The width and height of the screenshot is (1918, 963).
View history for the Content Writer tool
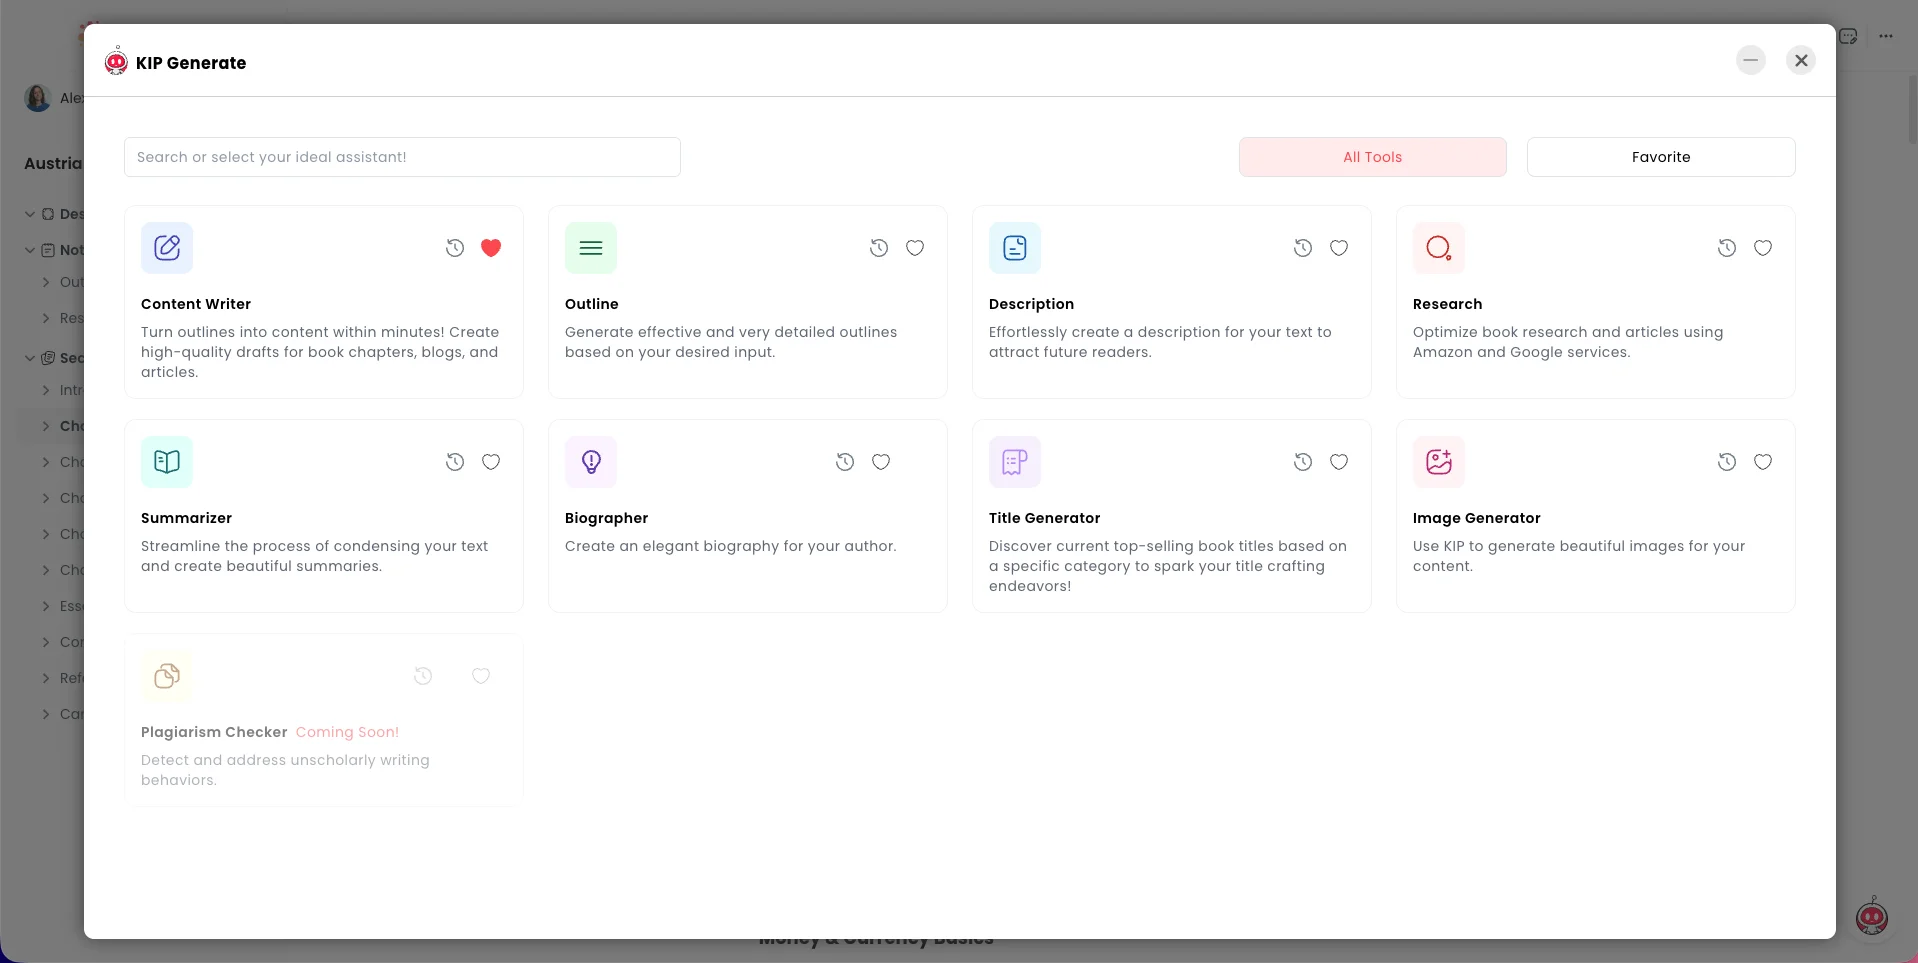pos(455,248)
